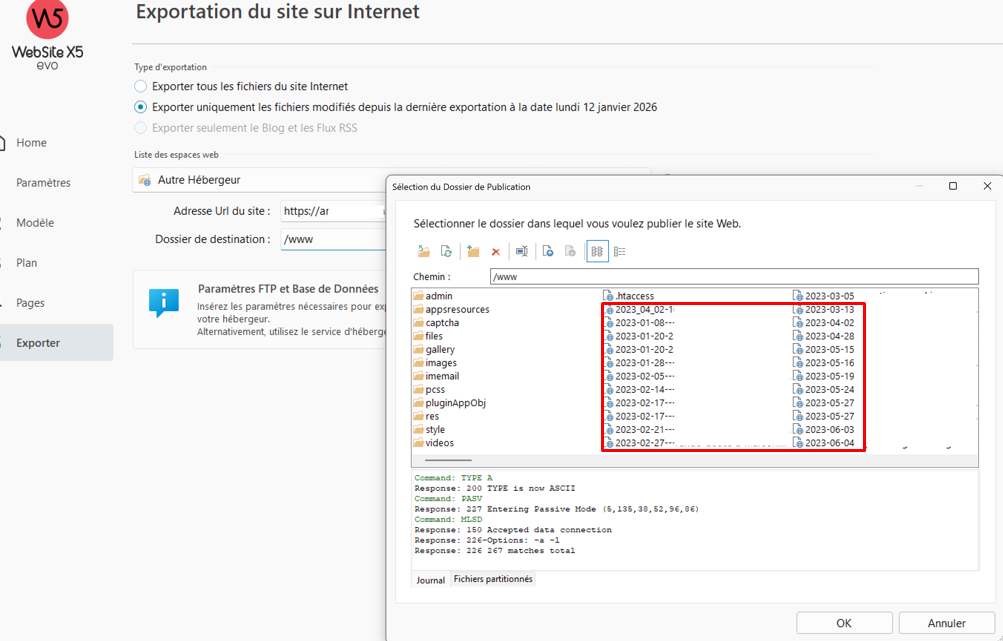Switch to details list view
Image resolution: width=1003 pixels, height=641 pixels.
click(x=620, y=251)
